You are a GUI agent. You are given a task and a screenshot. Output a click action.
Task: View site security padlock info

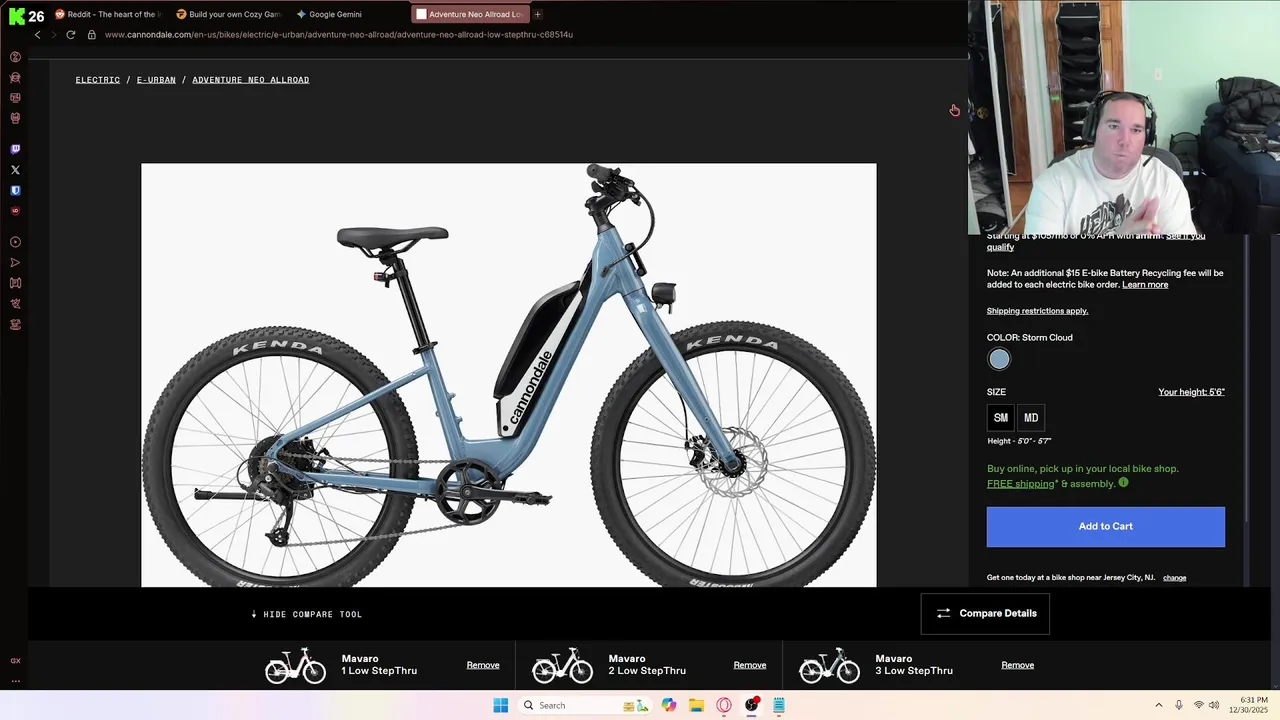tap(91, 34)
